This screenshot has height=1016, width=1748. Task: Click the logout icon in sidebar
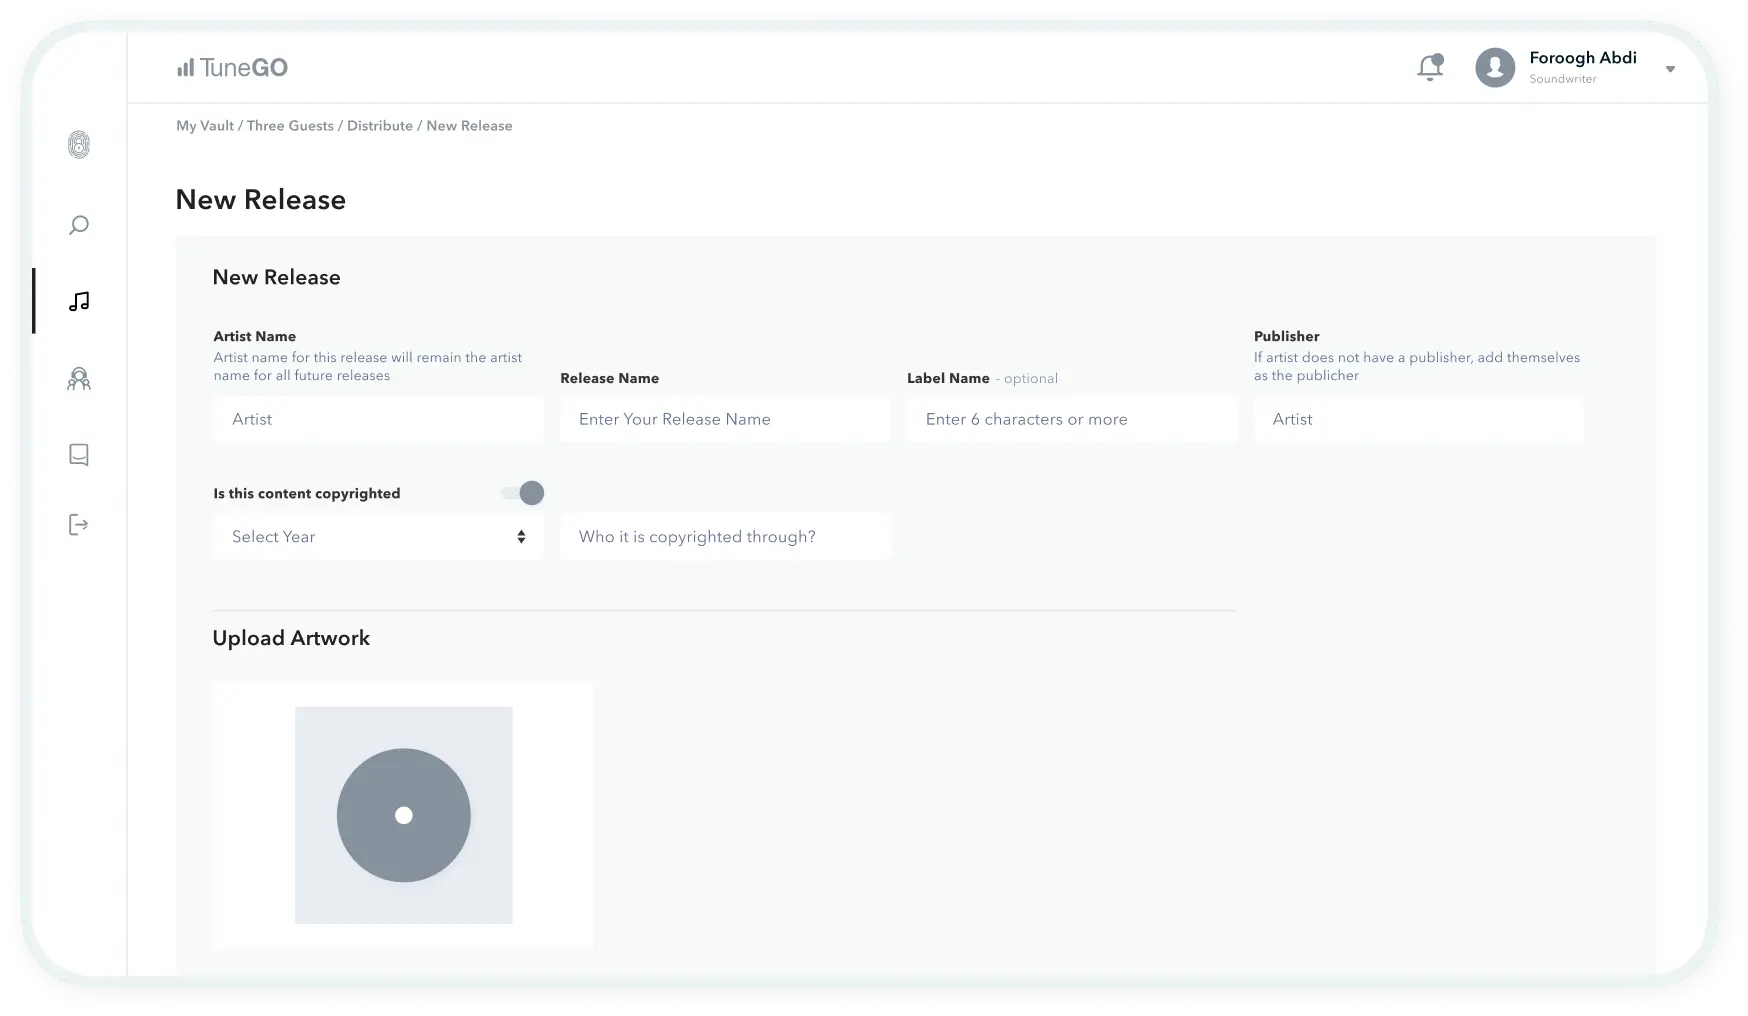tap(79, 525)
